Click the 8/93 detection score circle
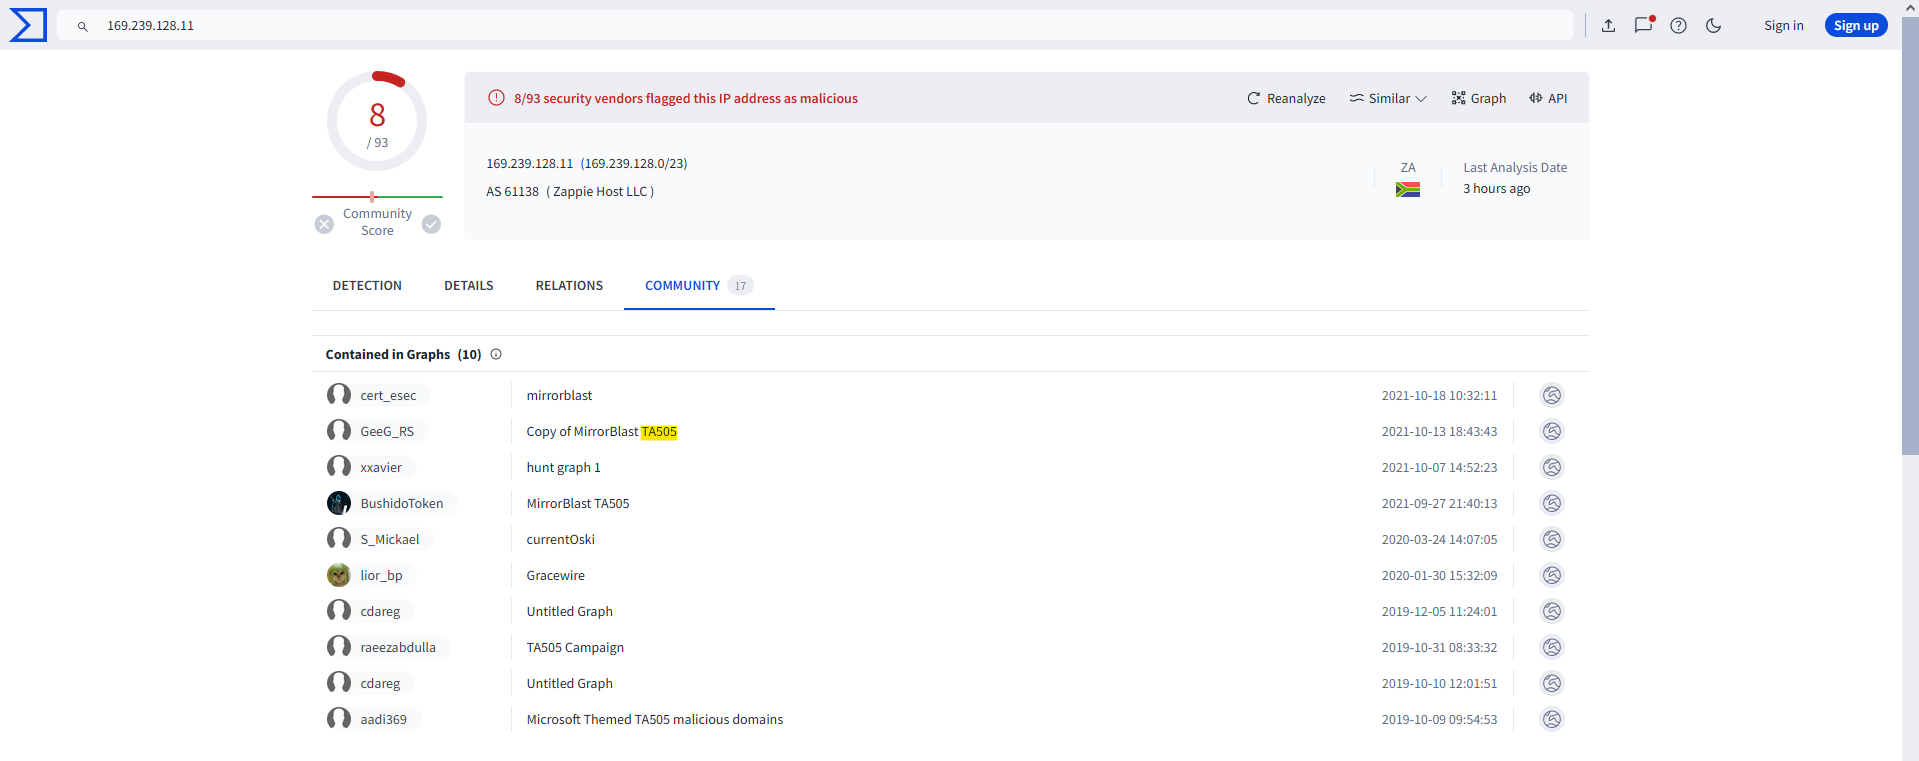 [377, 121]
